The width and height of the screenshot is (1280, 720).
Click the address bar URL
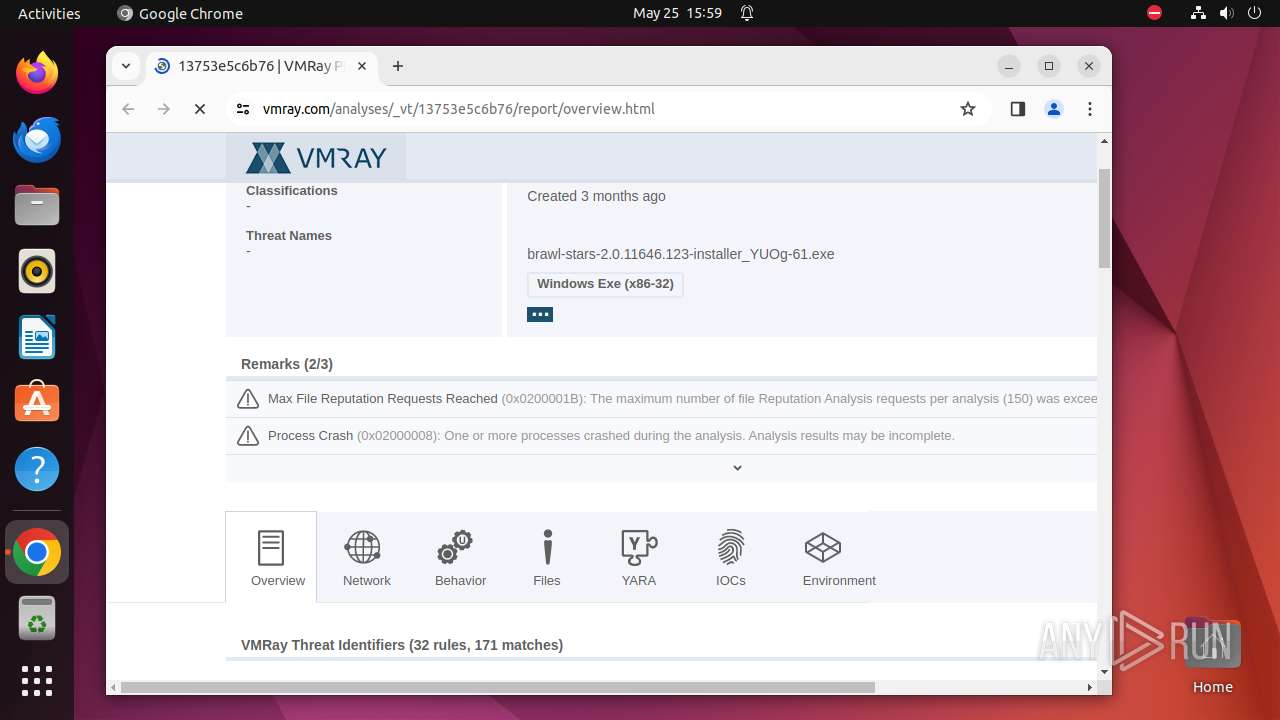pyautogui.click(x=459, y=109)
